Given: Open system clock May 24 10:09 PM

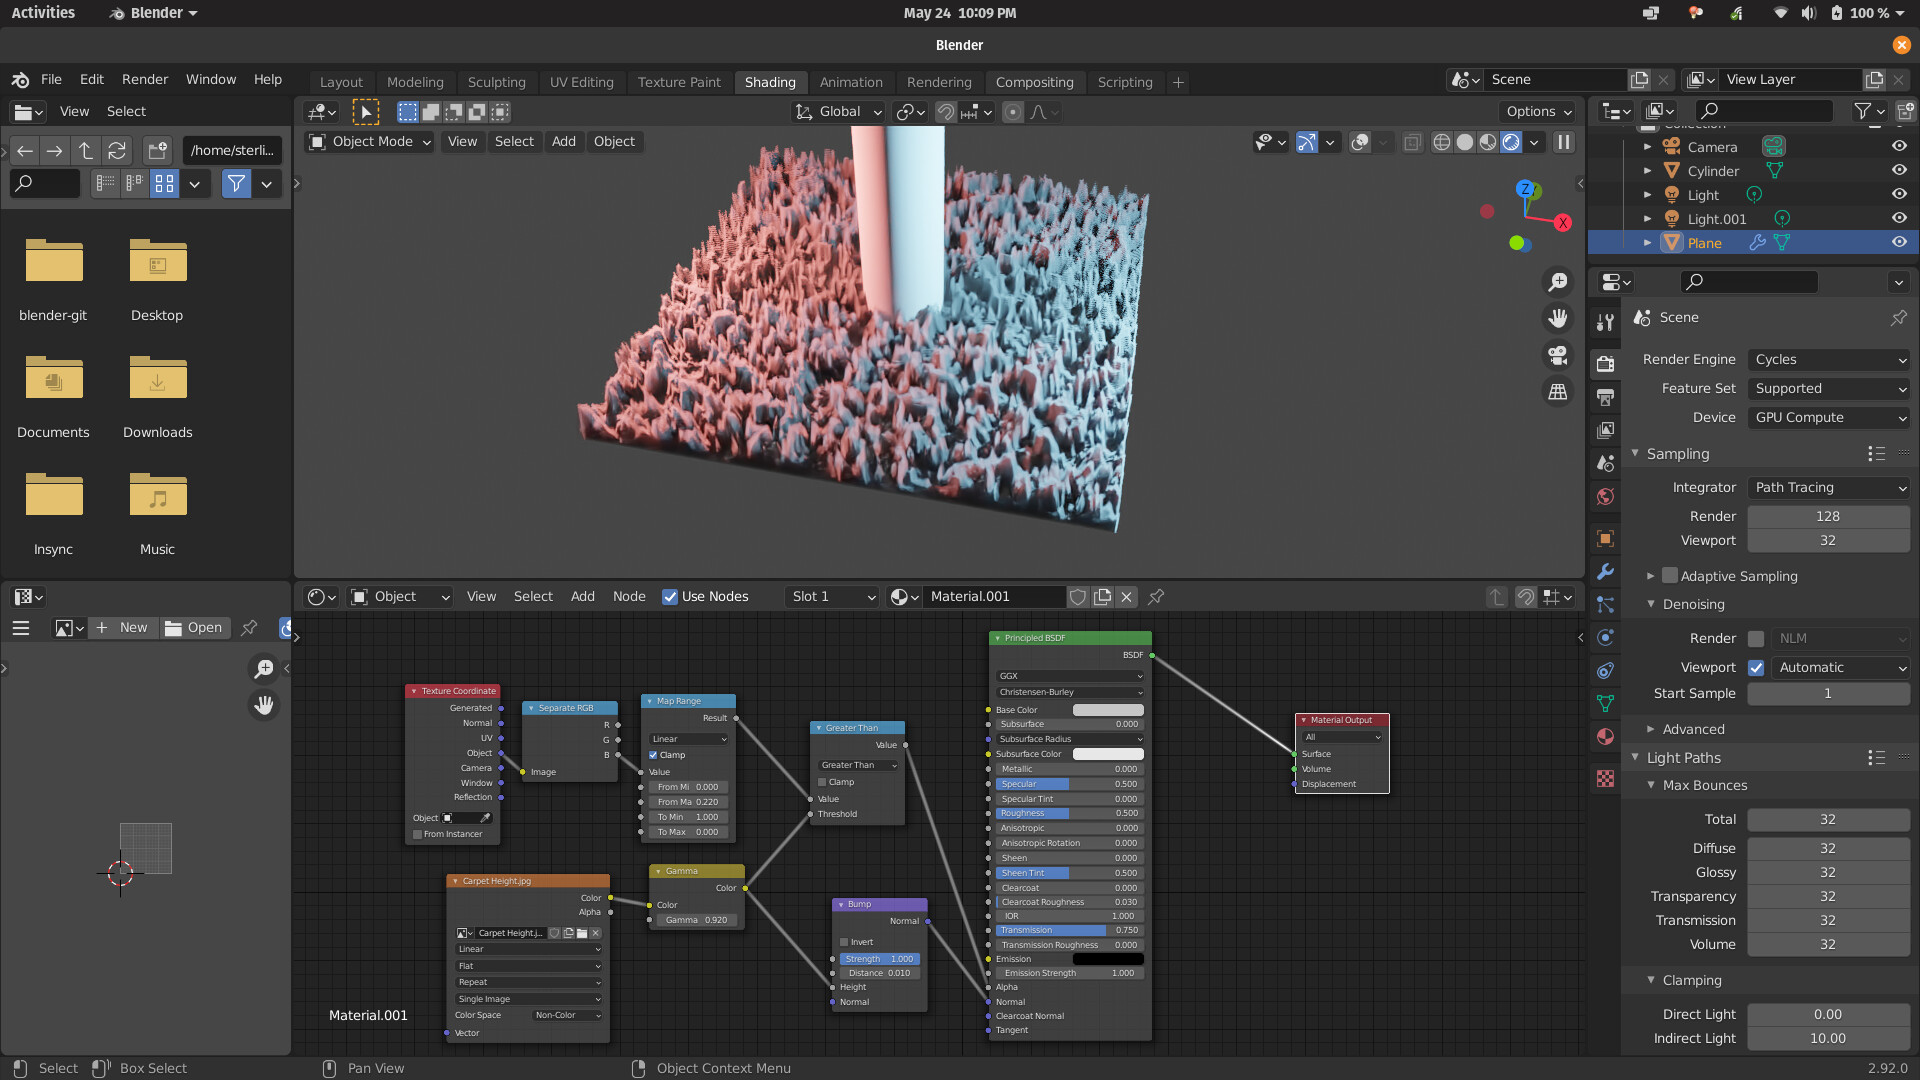Looking at the screenshot, I should 960,13.
